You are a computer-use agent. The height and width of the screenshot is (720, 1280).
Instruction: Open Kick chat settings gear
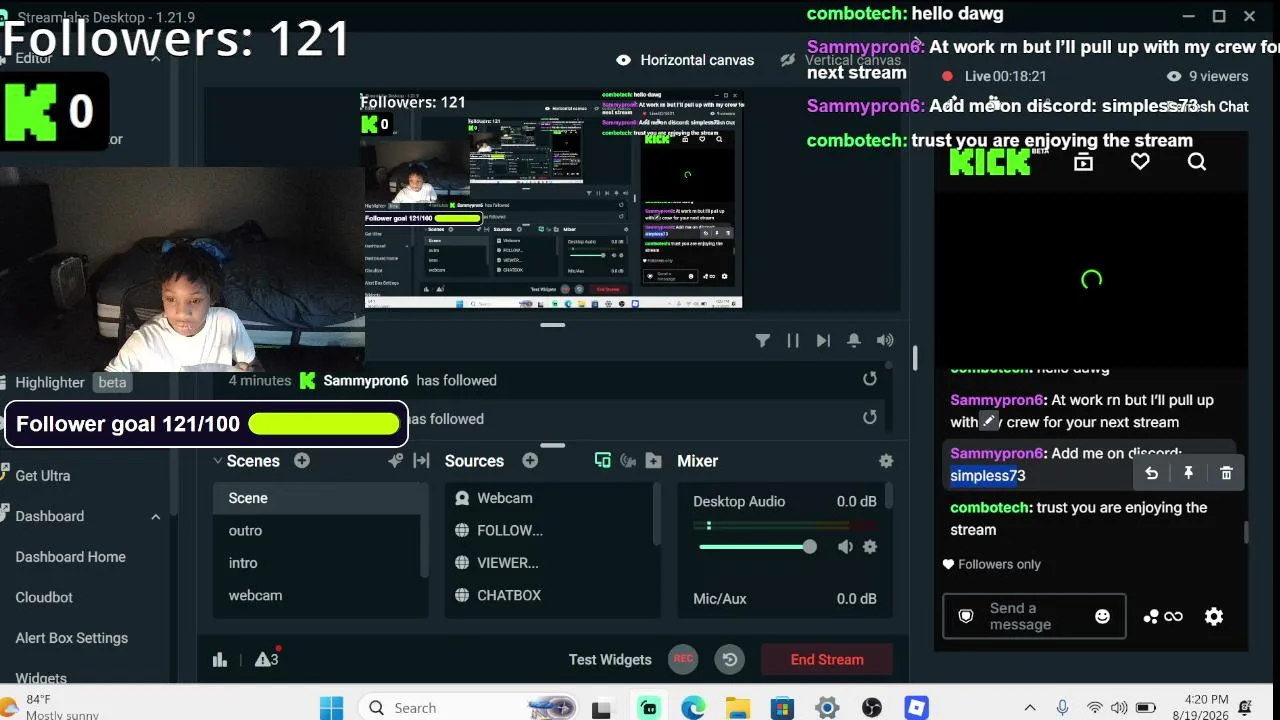tap(1214, 617)
